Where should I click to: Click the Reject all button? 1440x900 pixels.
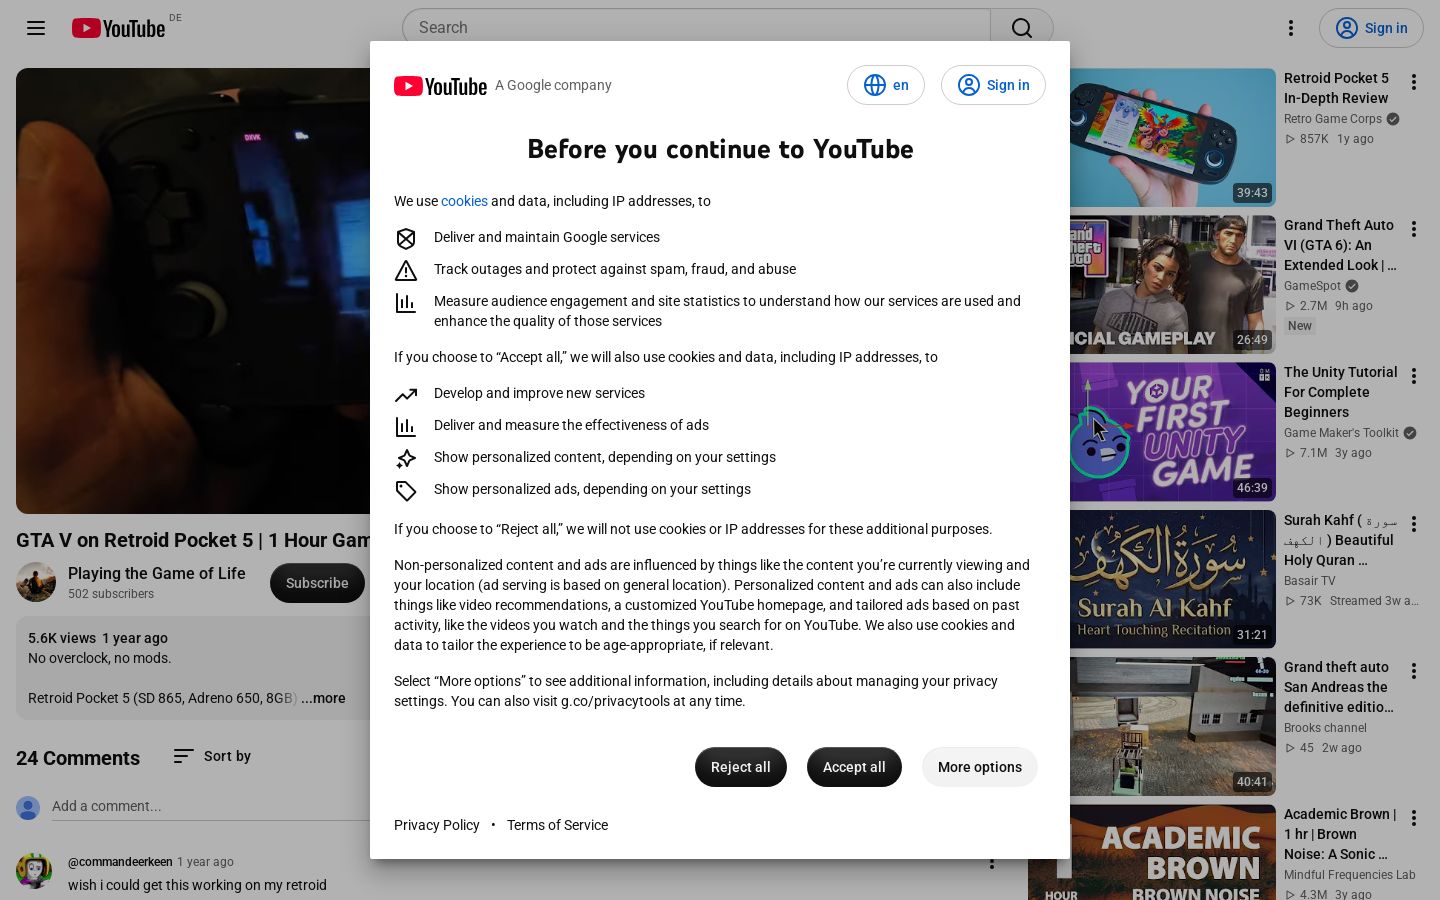741,767
